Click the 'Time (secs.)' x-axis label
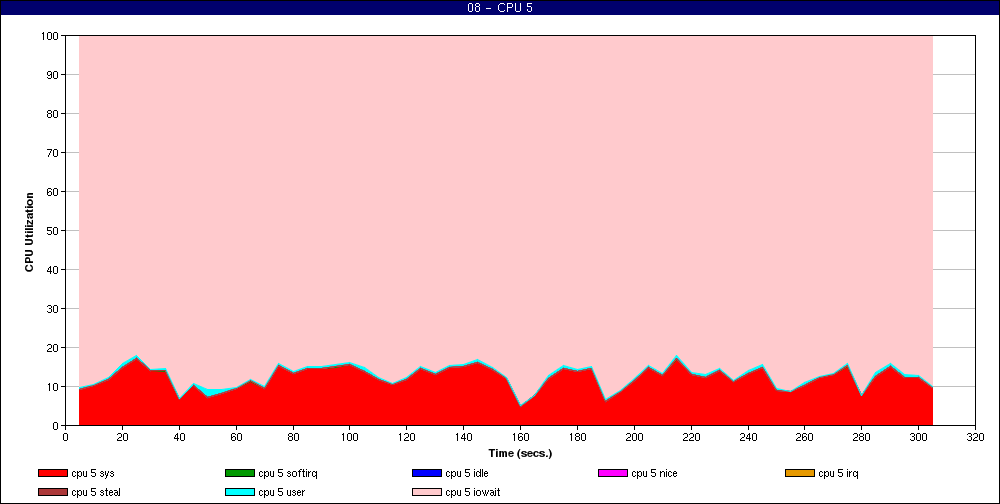The image size is (1000, 504). pyautogui.click(x=520, y=454)
